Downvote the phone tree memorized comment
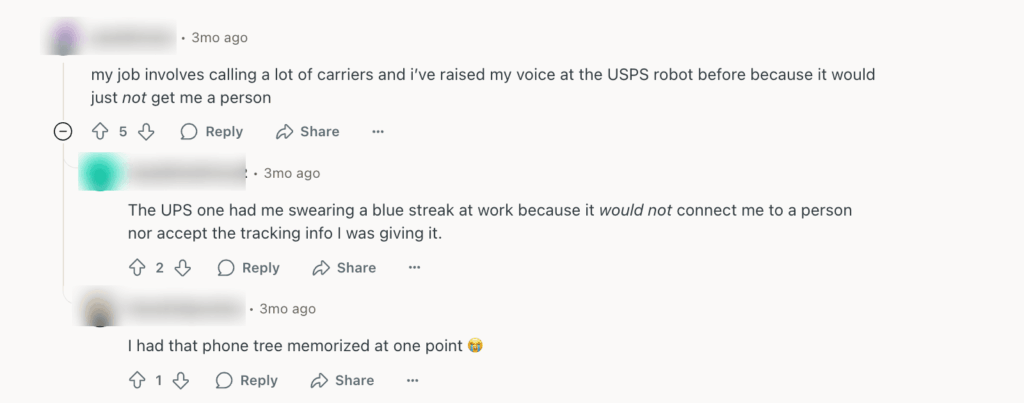 pyautogui.click(x=181, y=380)
